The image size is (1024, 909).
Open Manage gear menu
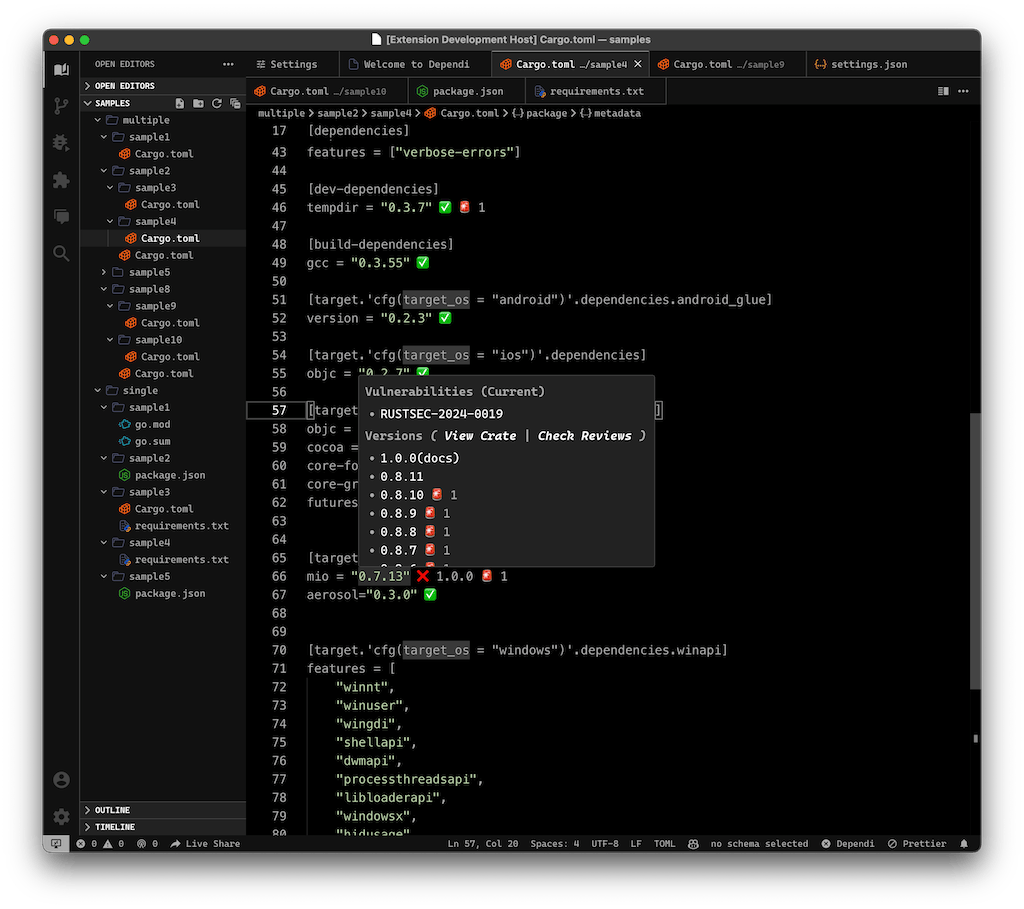pyautogui.click(x=61, y=816)
